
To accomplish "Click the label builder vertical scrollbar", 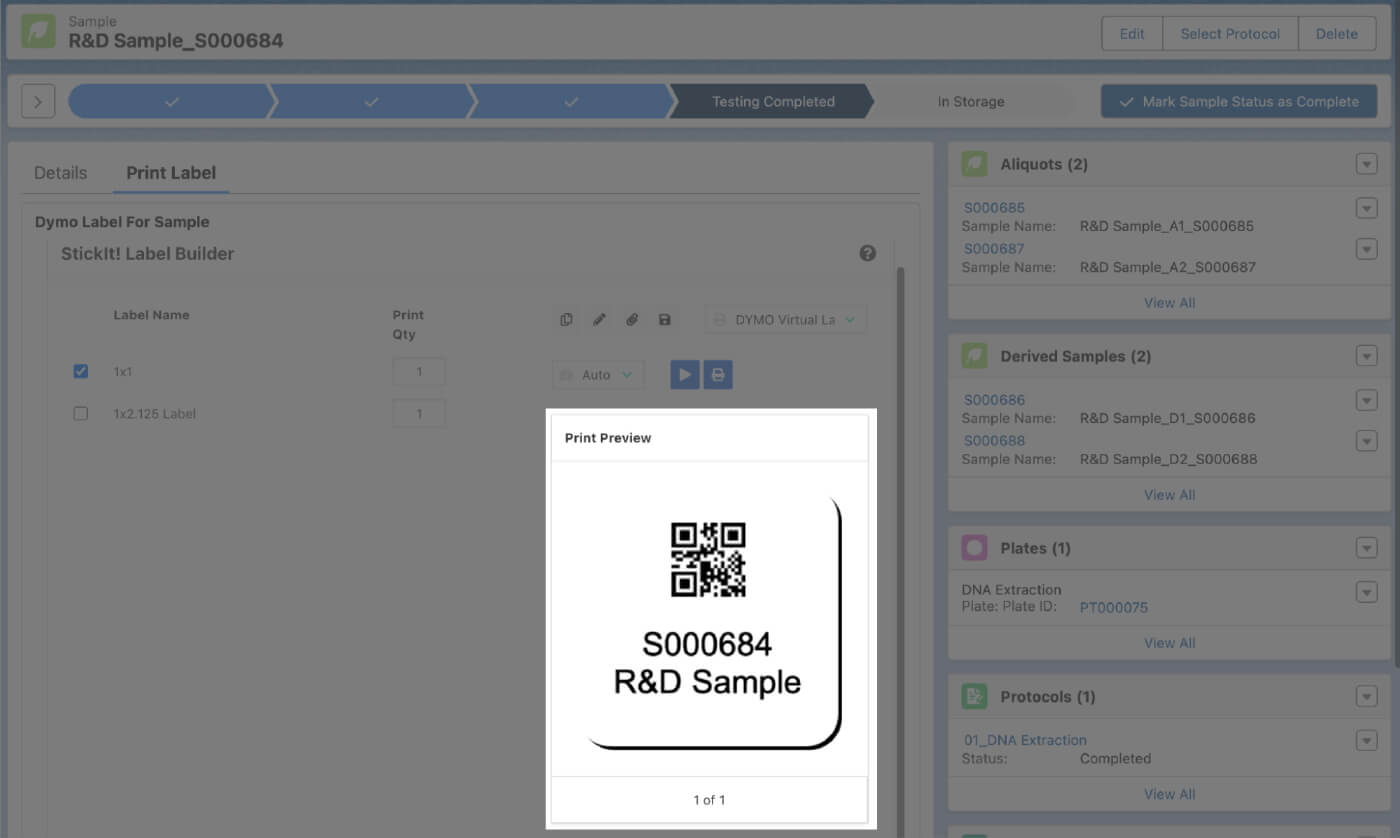I will point(900,550).
